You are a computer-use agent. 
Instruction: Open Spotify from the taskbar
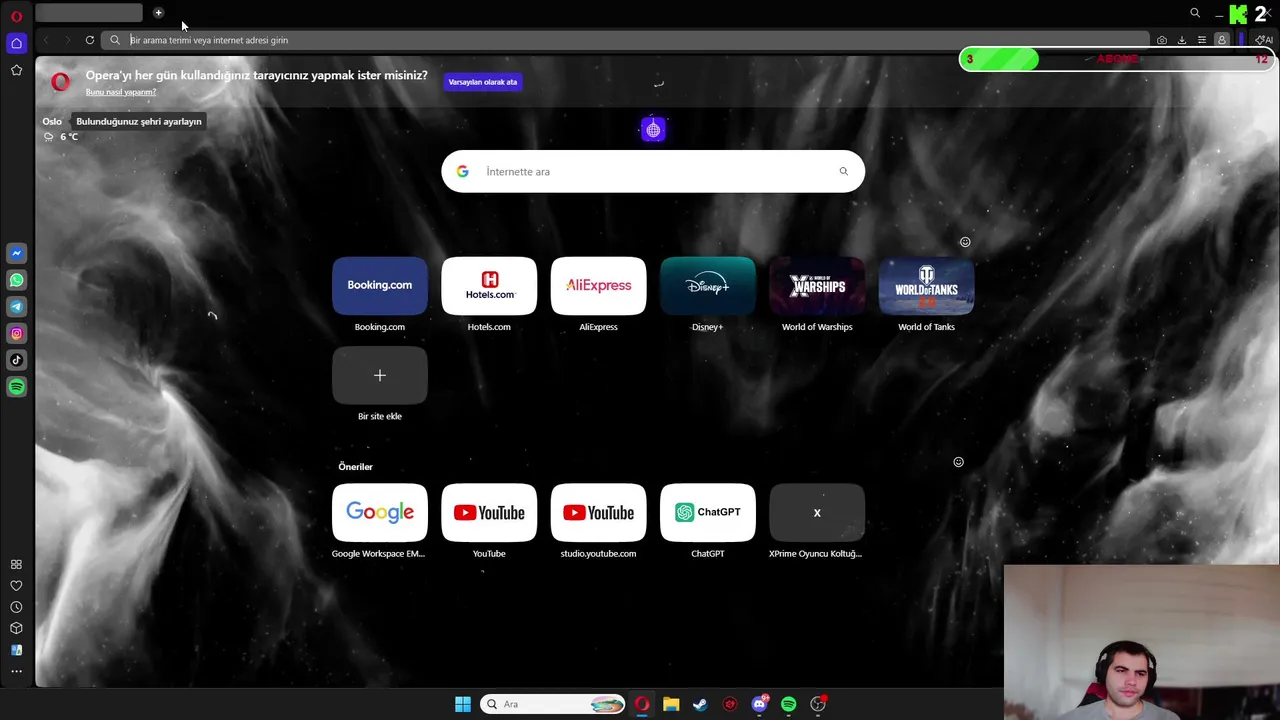click(788, 704)
